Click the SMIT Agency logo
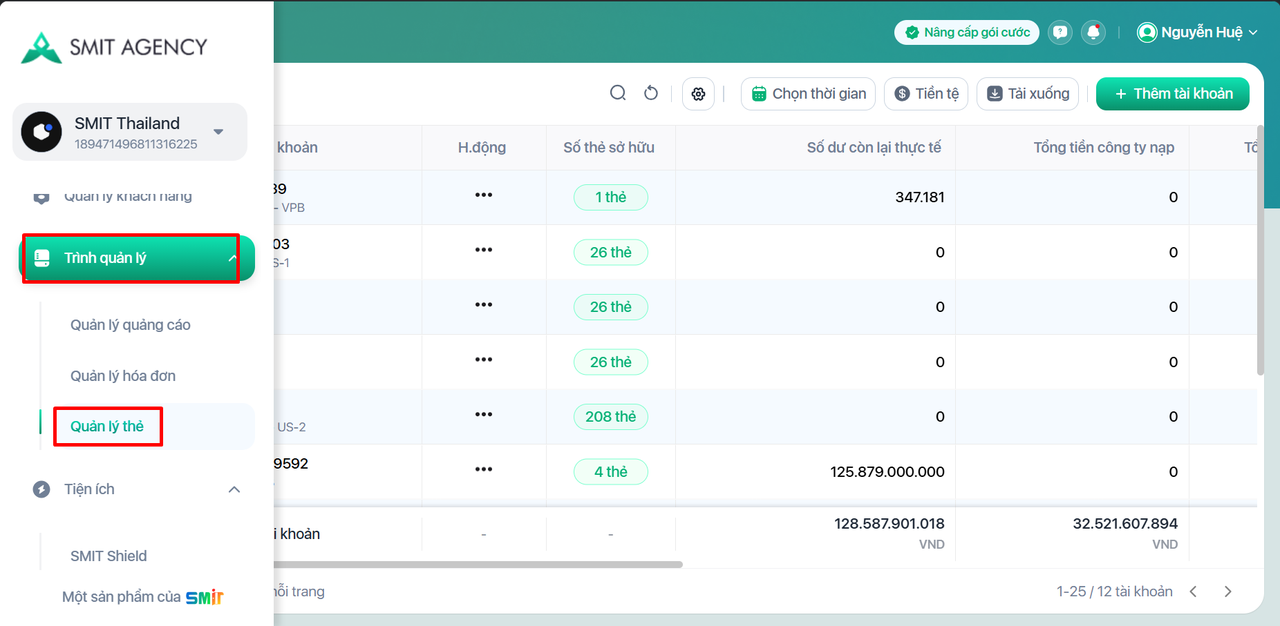Image resolution: width=1280 pixels, height=626 pixels. [114, 47]
